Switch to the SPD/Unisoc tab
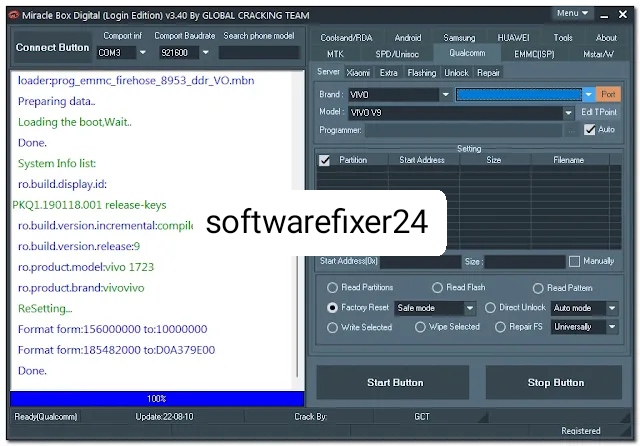This screenshot has width=640, height=446. [397, 54]
